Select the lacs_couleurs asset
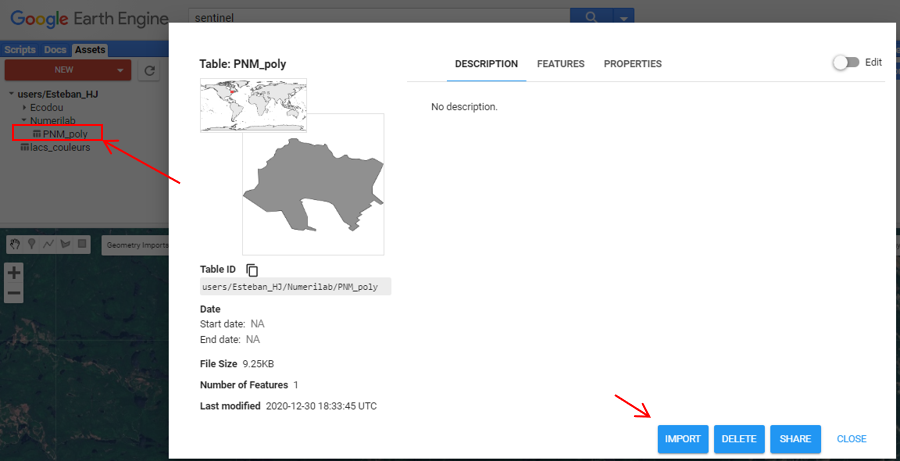The image size is (900, 461). (x=60, y=148)
